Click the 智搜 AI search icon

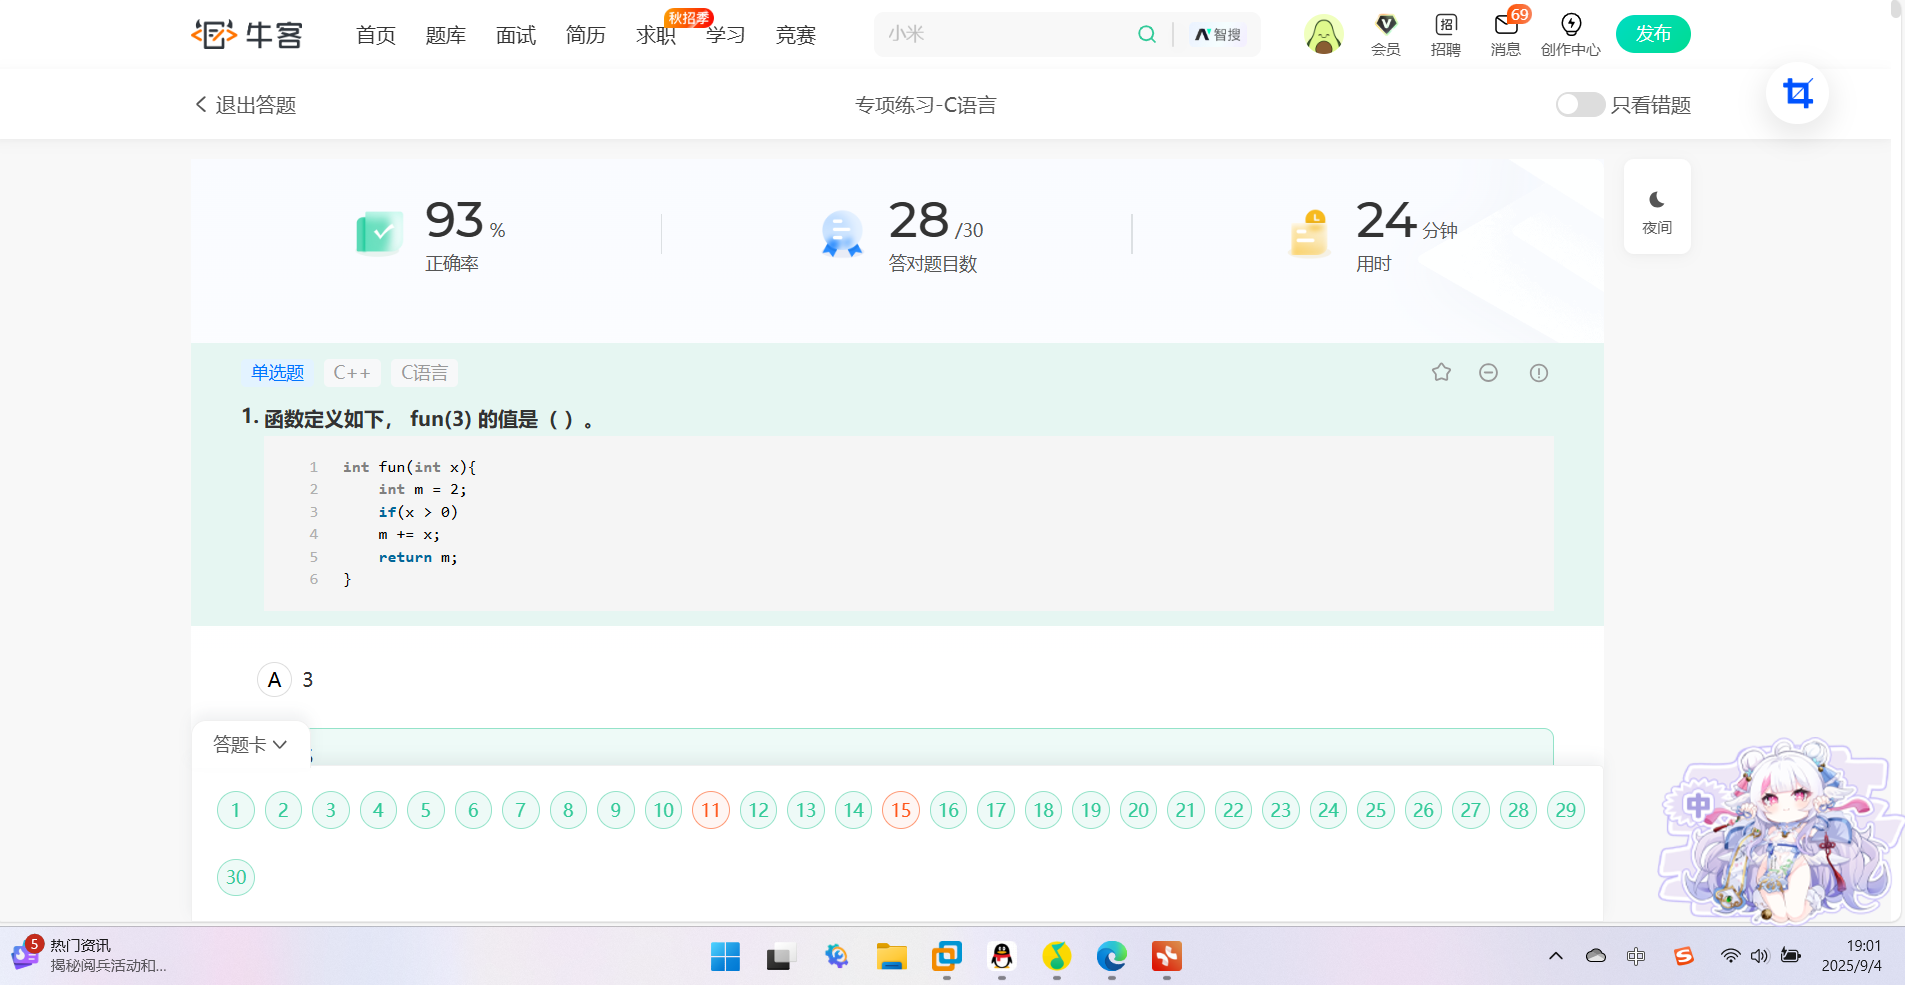tap(1216, 33)
